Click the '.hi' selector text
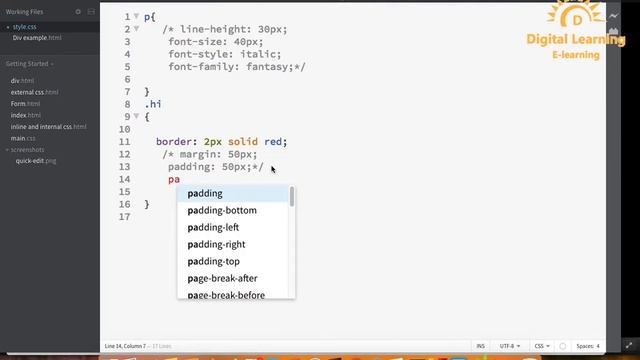This screenshot has width=640, height=360. 153,104
